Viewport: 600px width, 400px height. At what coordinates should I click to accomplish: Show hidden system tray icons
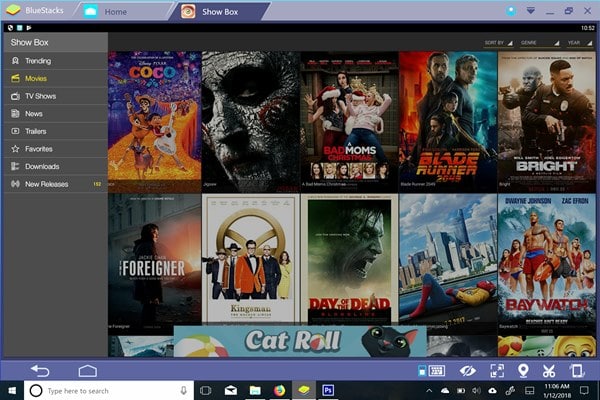[429, 391]
